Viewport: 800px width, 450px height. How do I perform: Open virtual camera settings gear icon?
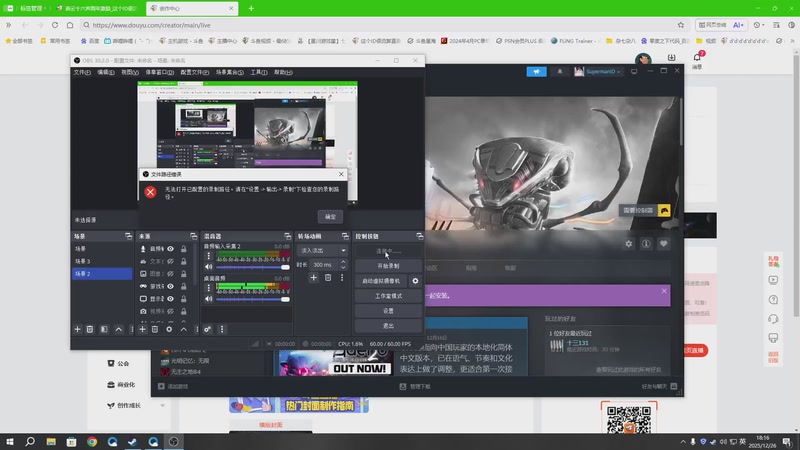click(x=415, y=281)
